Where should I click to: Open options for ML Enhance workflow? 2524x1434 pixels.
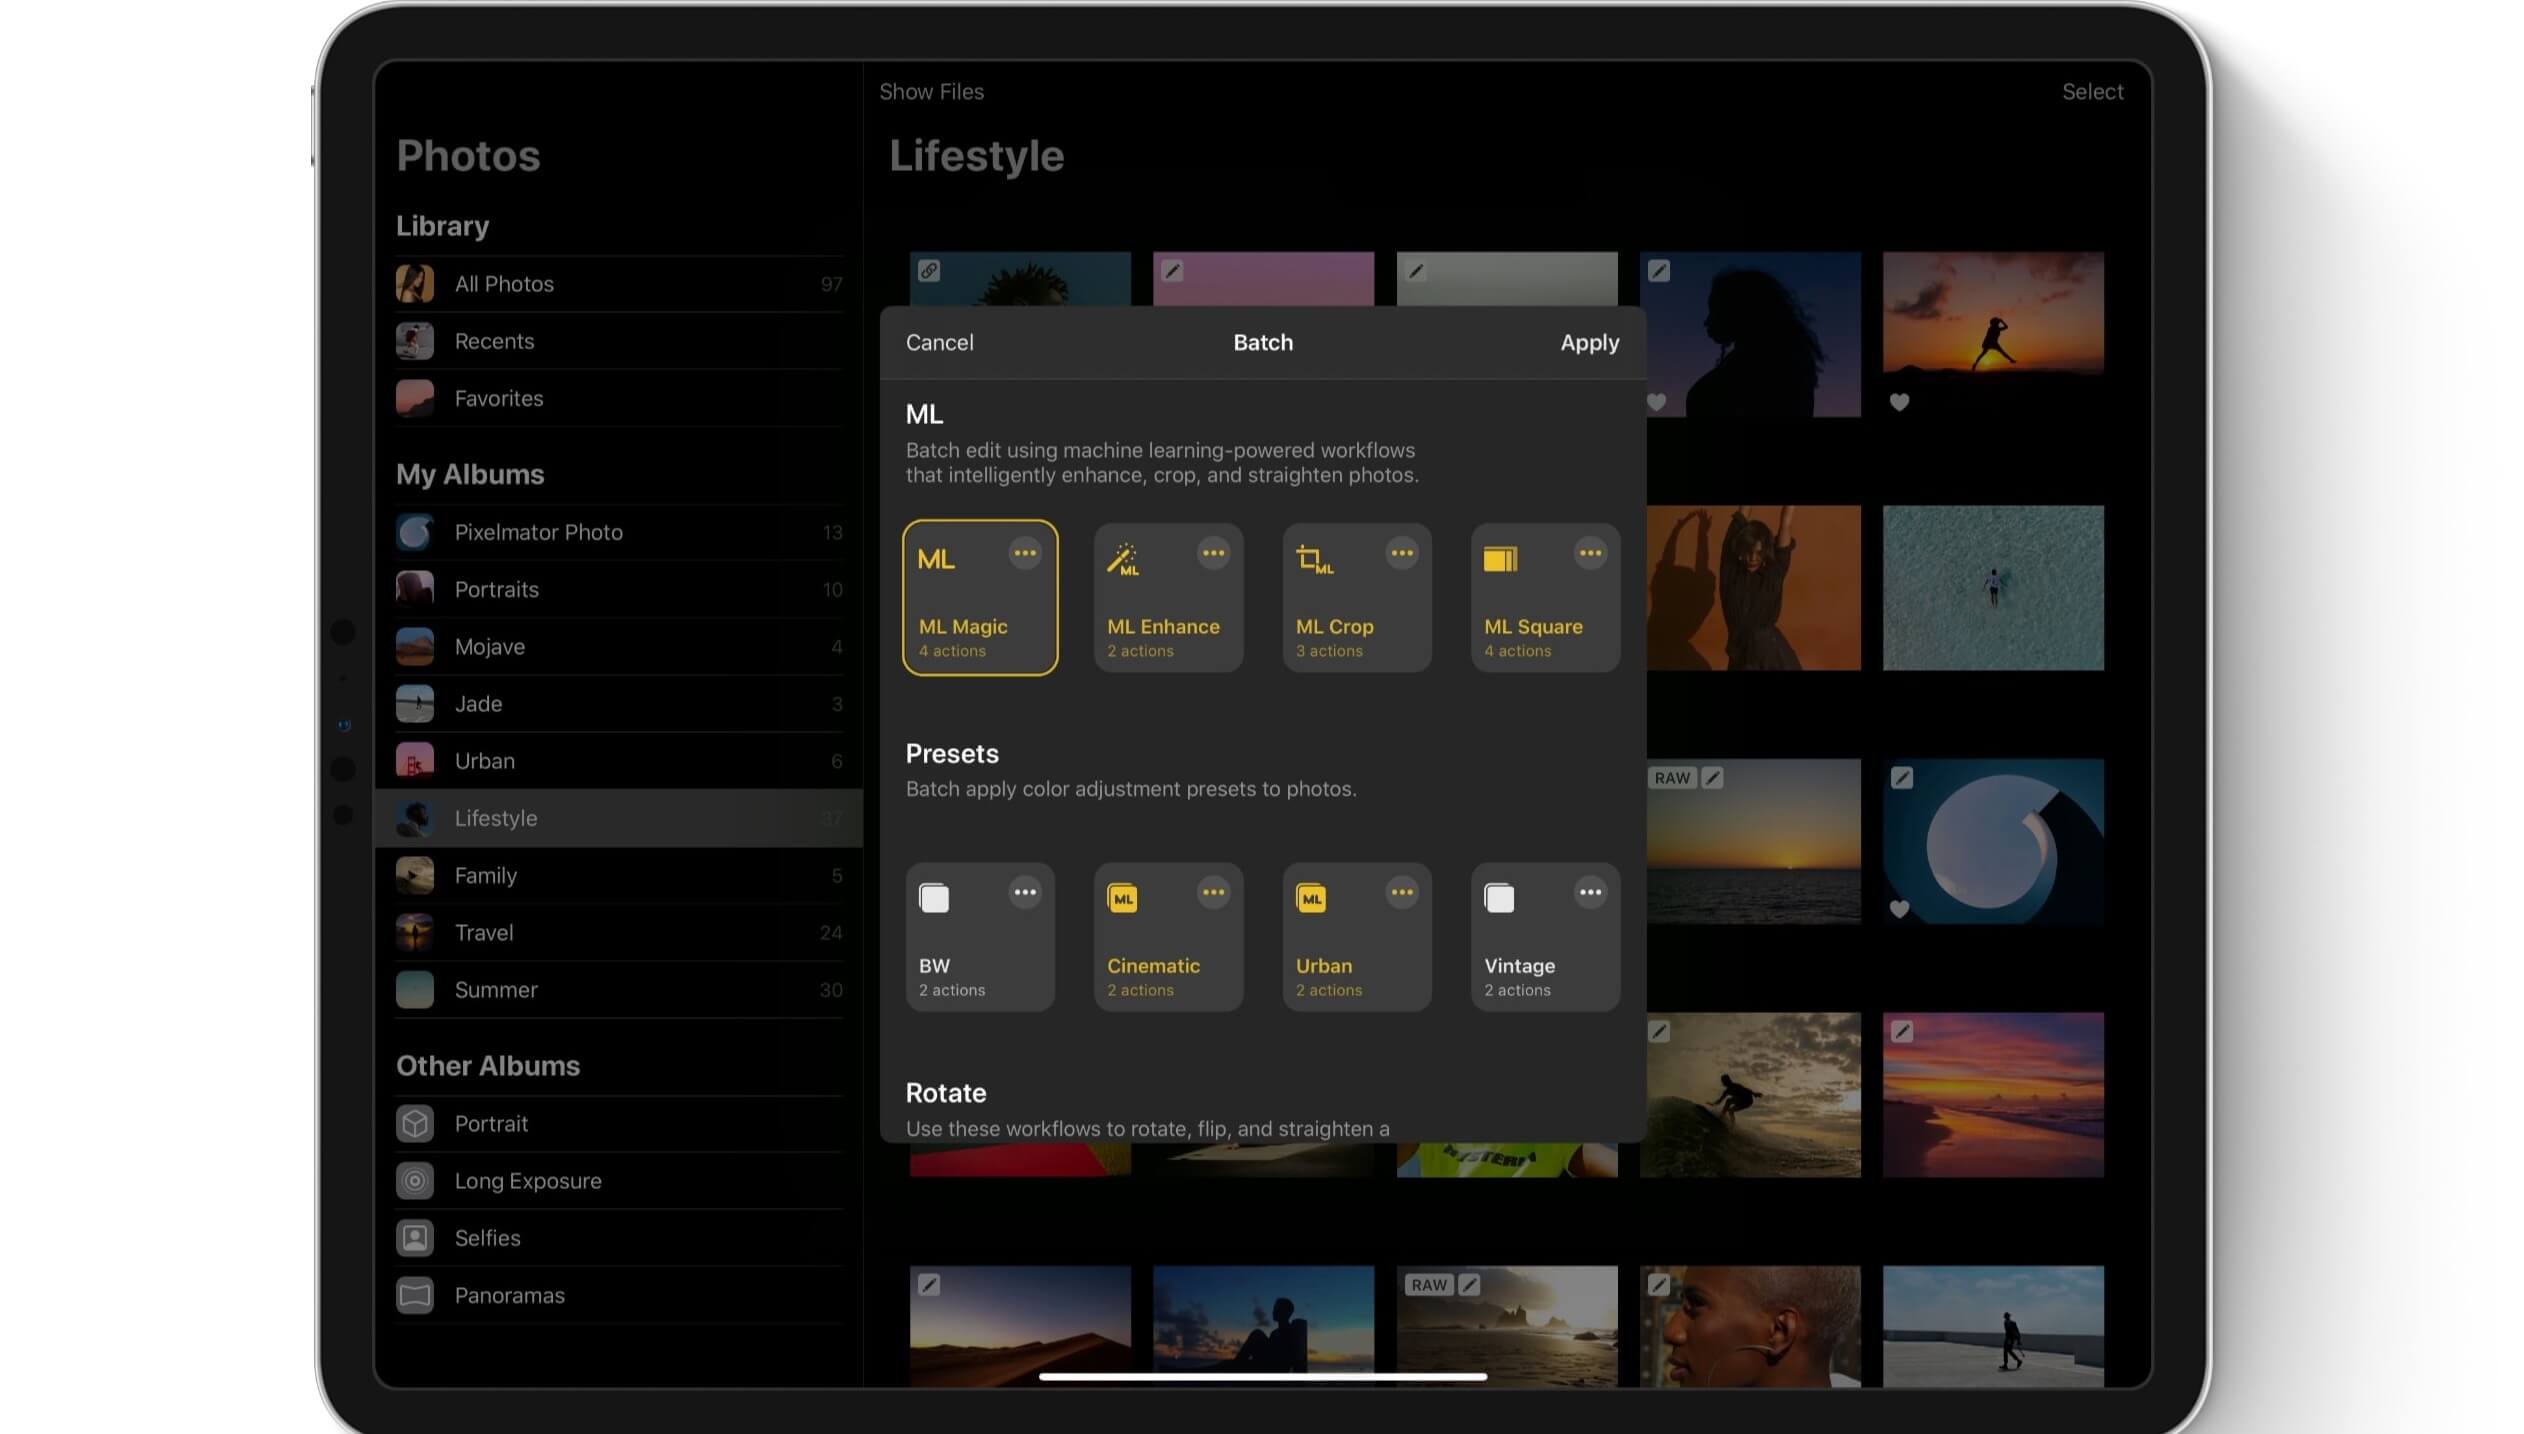pyautogui.click(x=1213, y=553)
